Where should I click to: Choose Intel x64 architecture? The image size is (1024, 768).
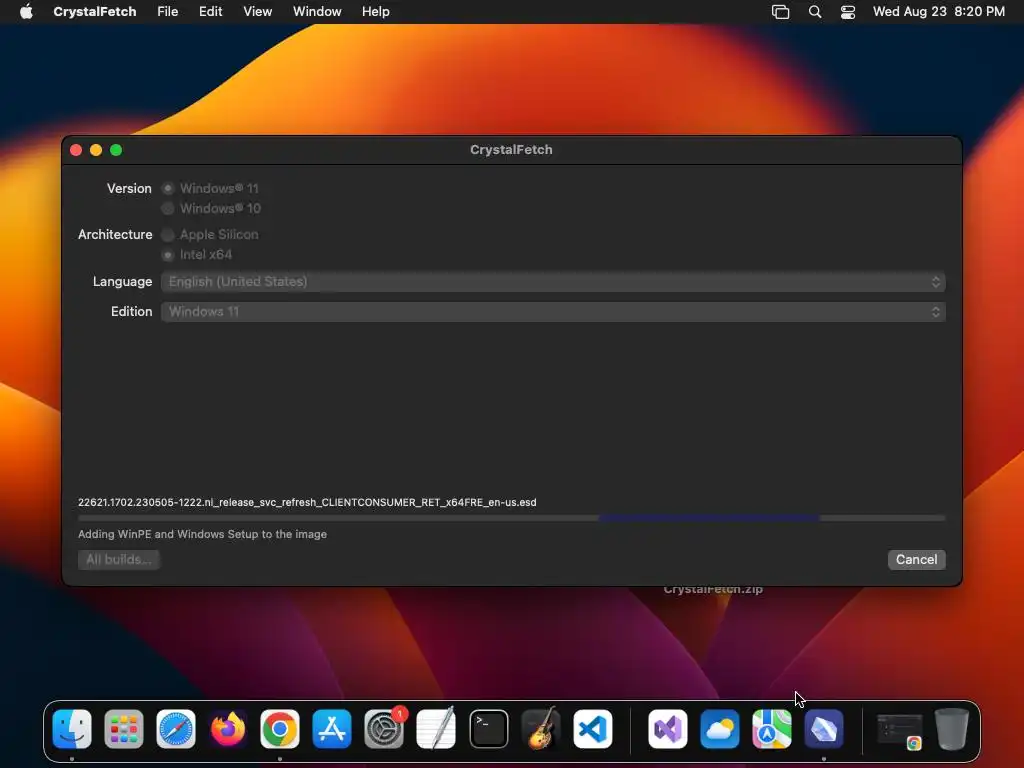coord(168,255)
